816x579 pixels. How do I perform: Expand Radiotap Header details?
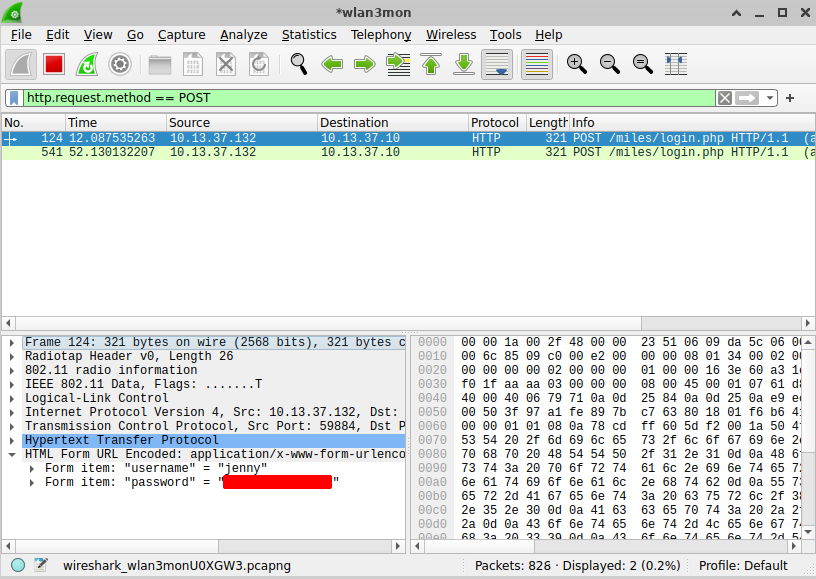coord(12,356)
